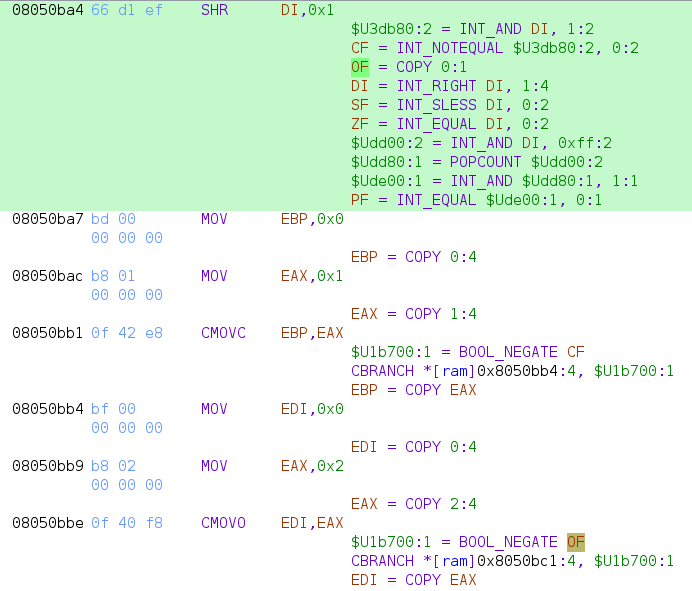Select address 08050bac
This screenshot has height=591, width=692.
(48, 276)
